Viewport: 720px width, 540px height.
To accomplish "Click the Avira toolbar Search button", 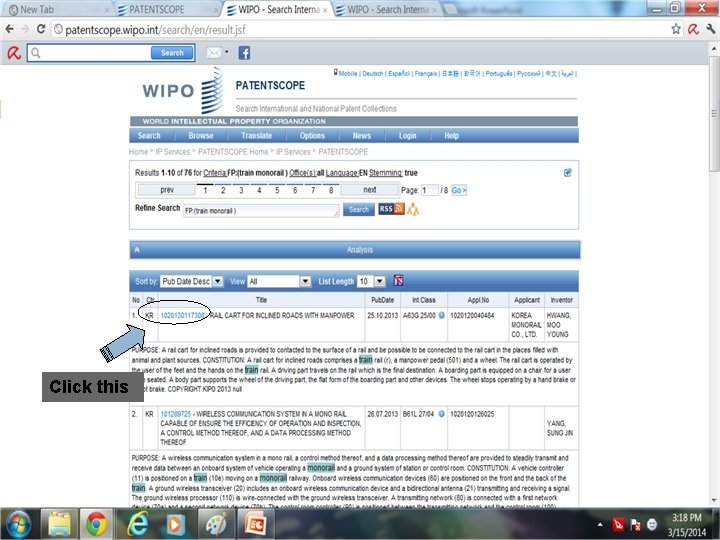I will tap(172, 53).
